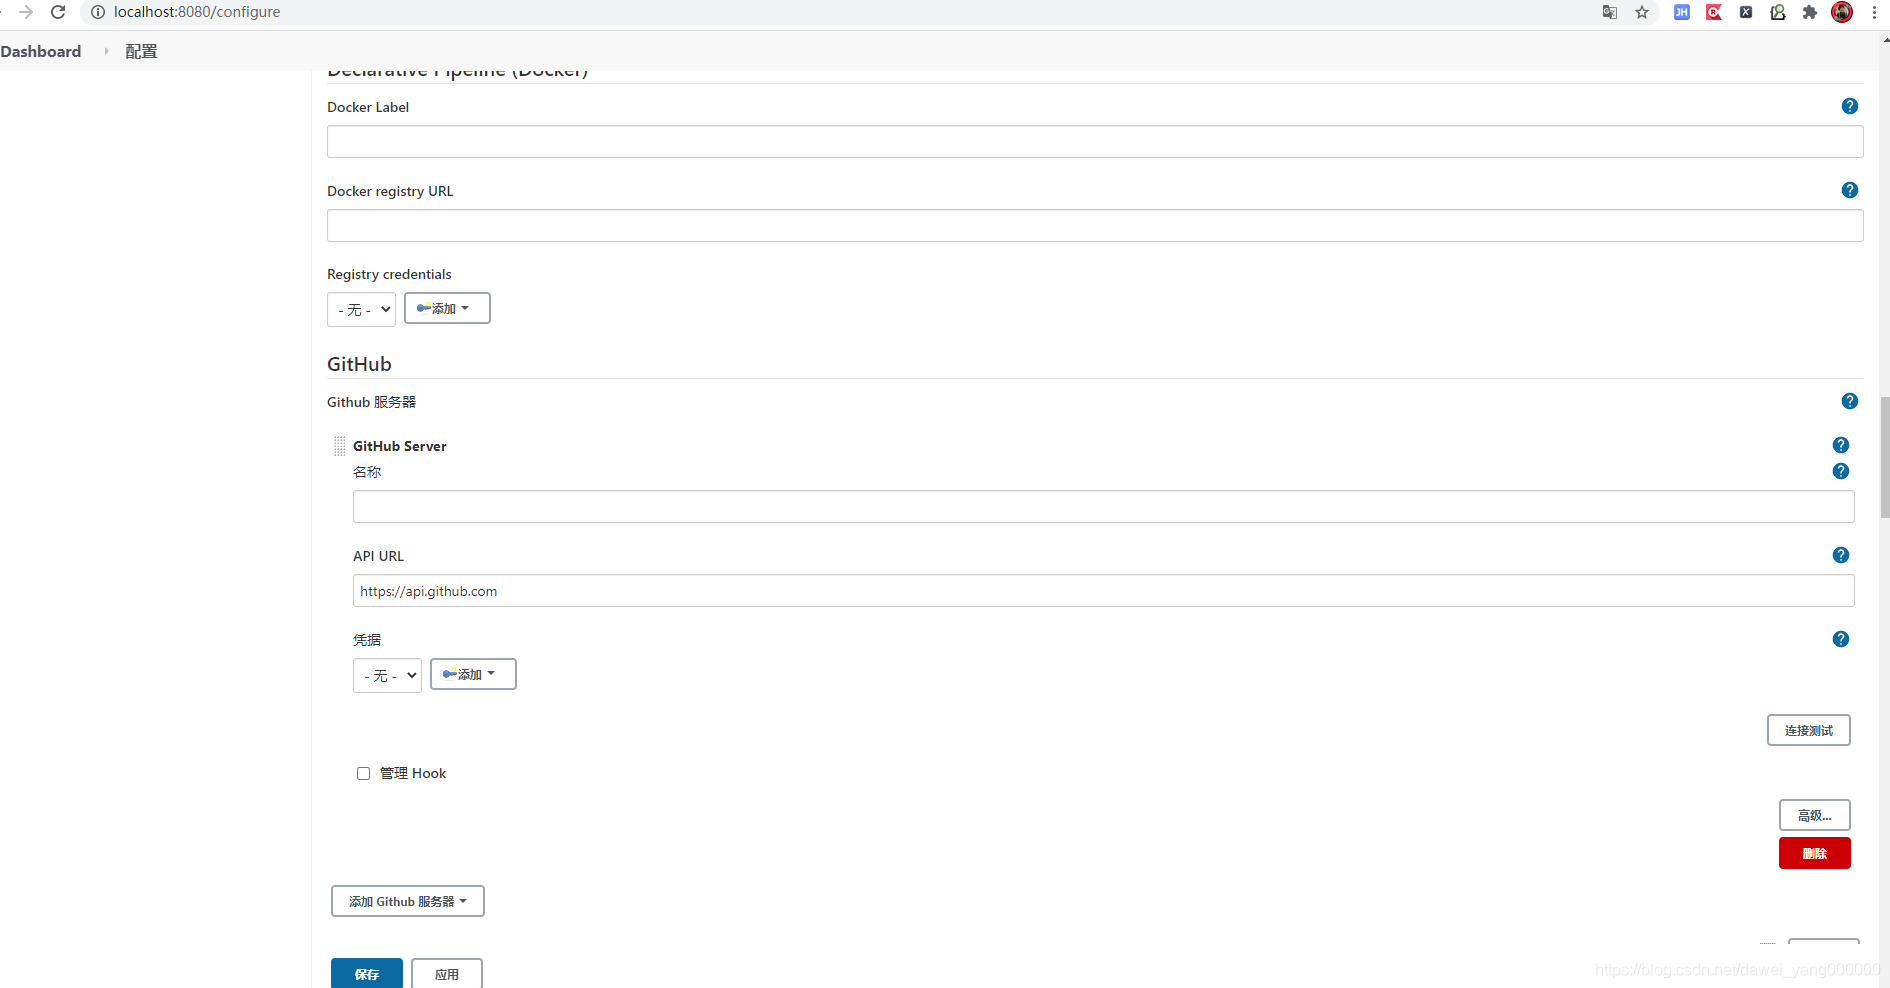Focus the GitHub Server 名称 input

point(1103,506)
